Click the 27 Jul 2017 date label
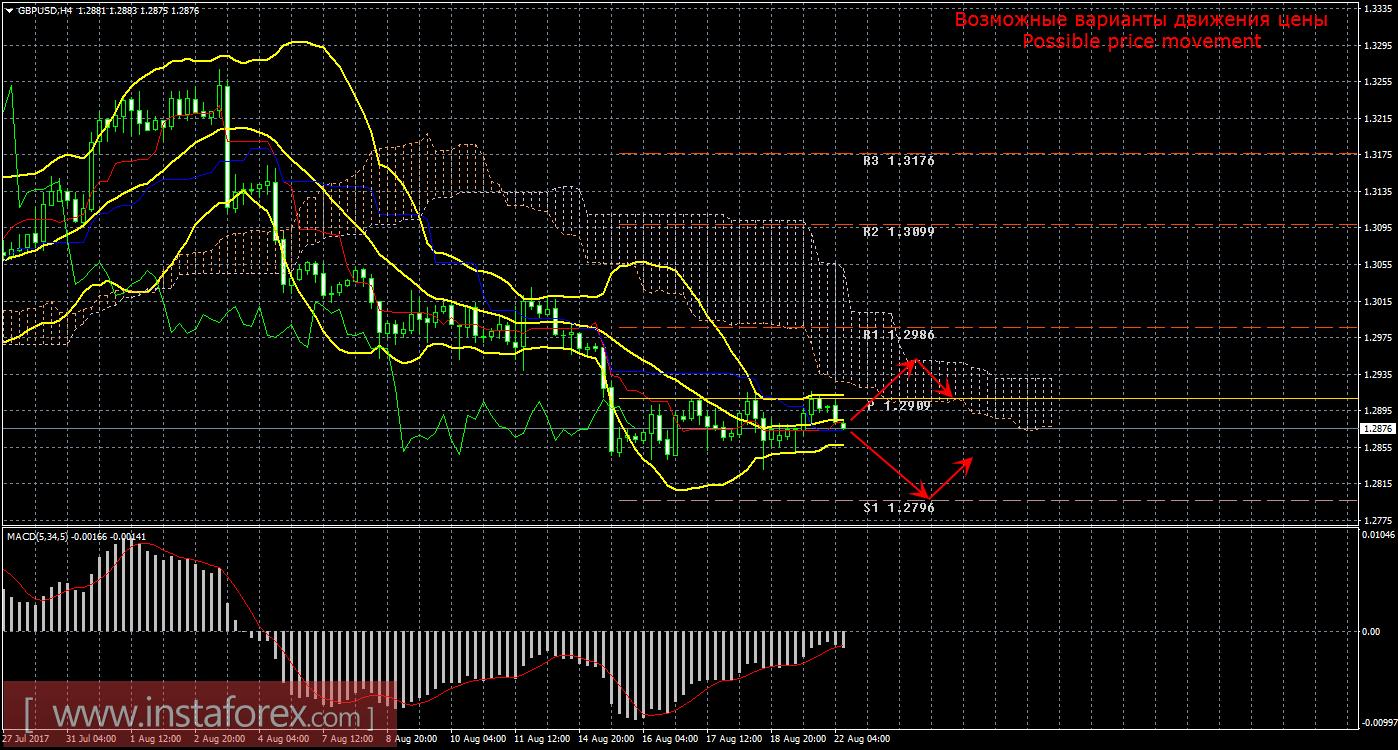Image resolution: width=1398 pixels, height=750 pixels. 28,740
